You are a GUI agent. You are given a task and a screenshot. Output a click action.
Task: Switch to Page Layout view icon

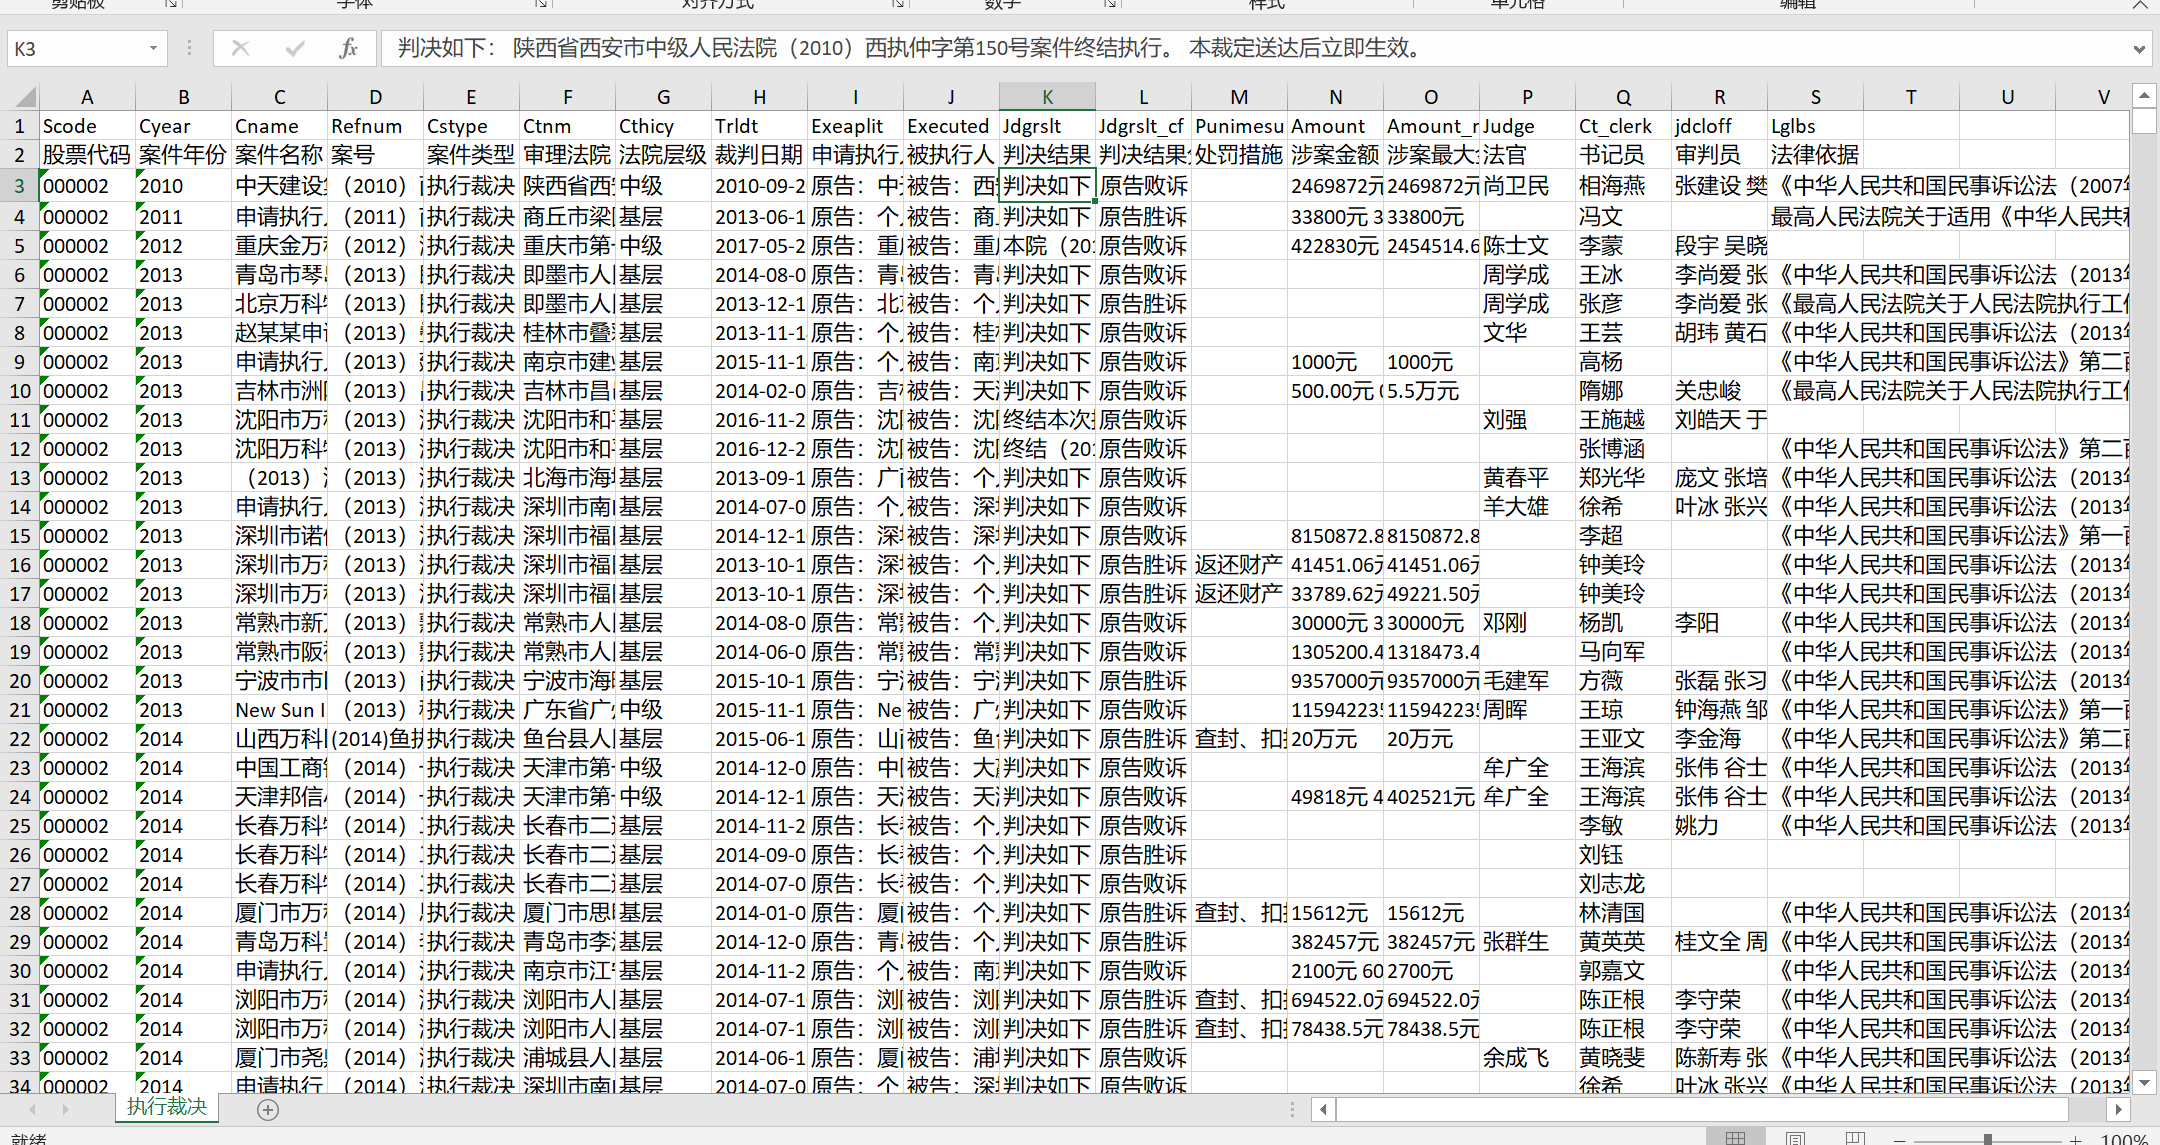coord(1796,1138)
